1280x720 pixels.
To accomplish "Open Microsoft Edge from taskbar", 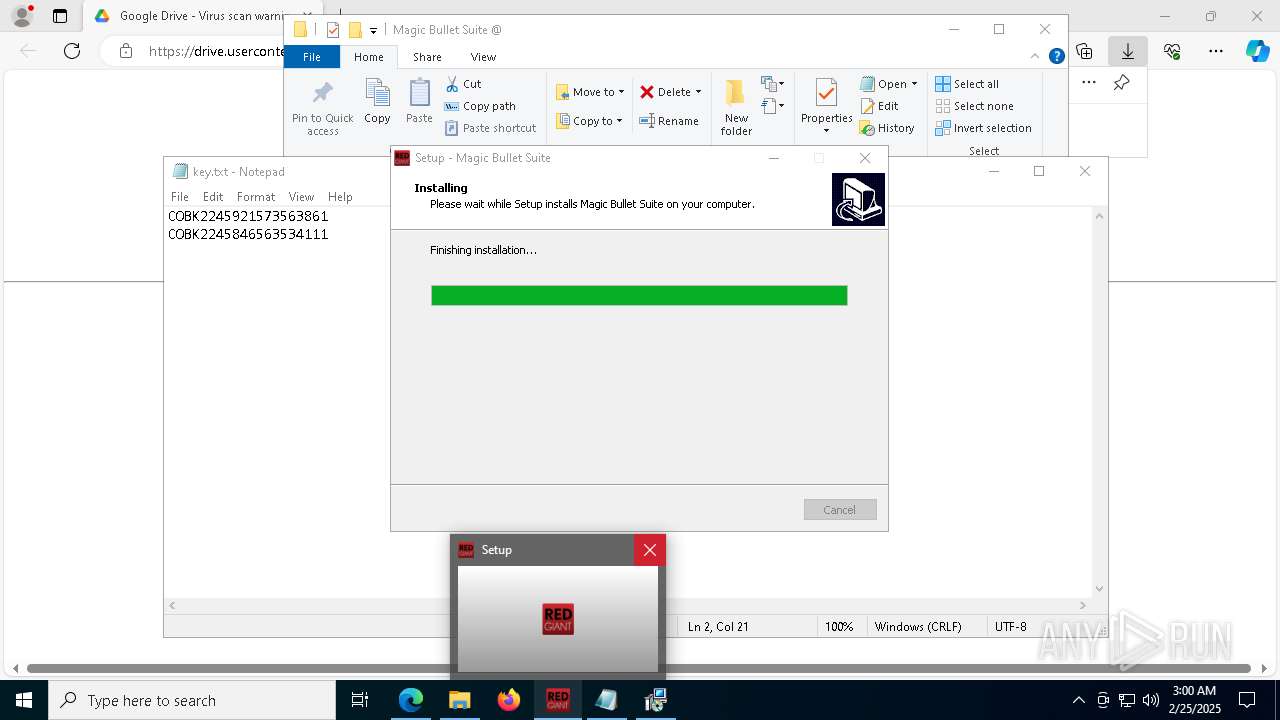I will click(411, 700).
